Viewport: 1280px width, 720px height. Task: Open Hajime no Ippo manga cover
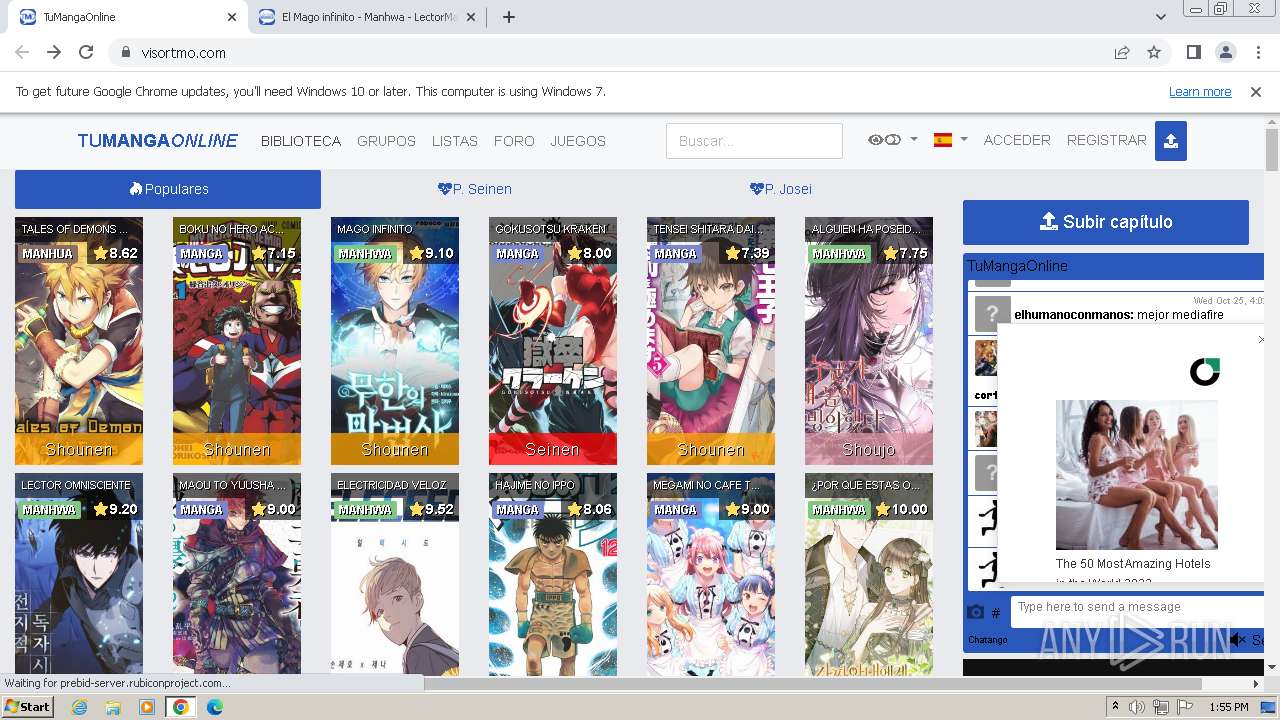(553, 575)
